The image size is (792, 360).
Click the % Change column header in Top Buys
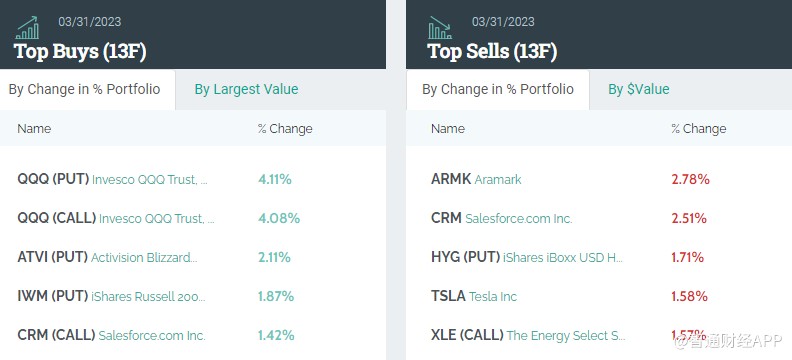285,129
